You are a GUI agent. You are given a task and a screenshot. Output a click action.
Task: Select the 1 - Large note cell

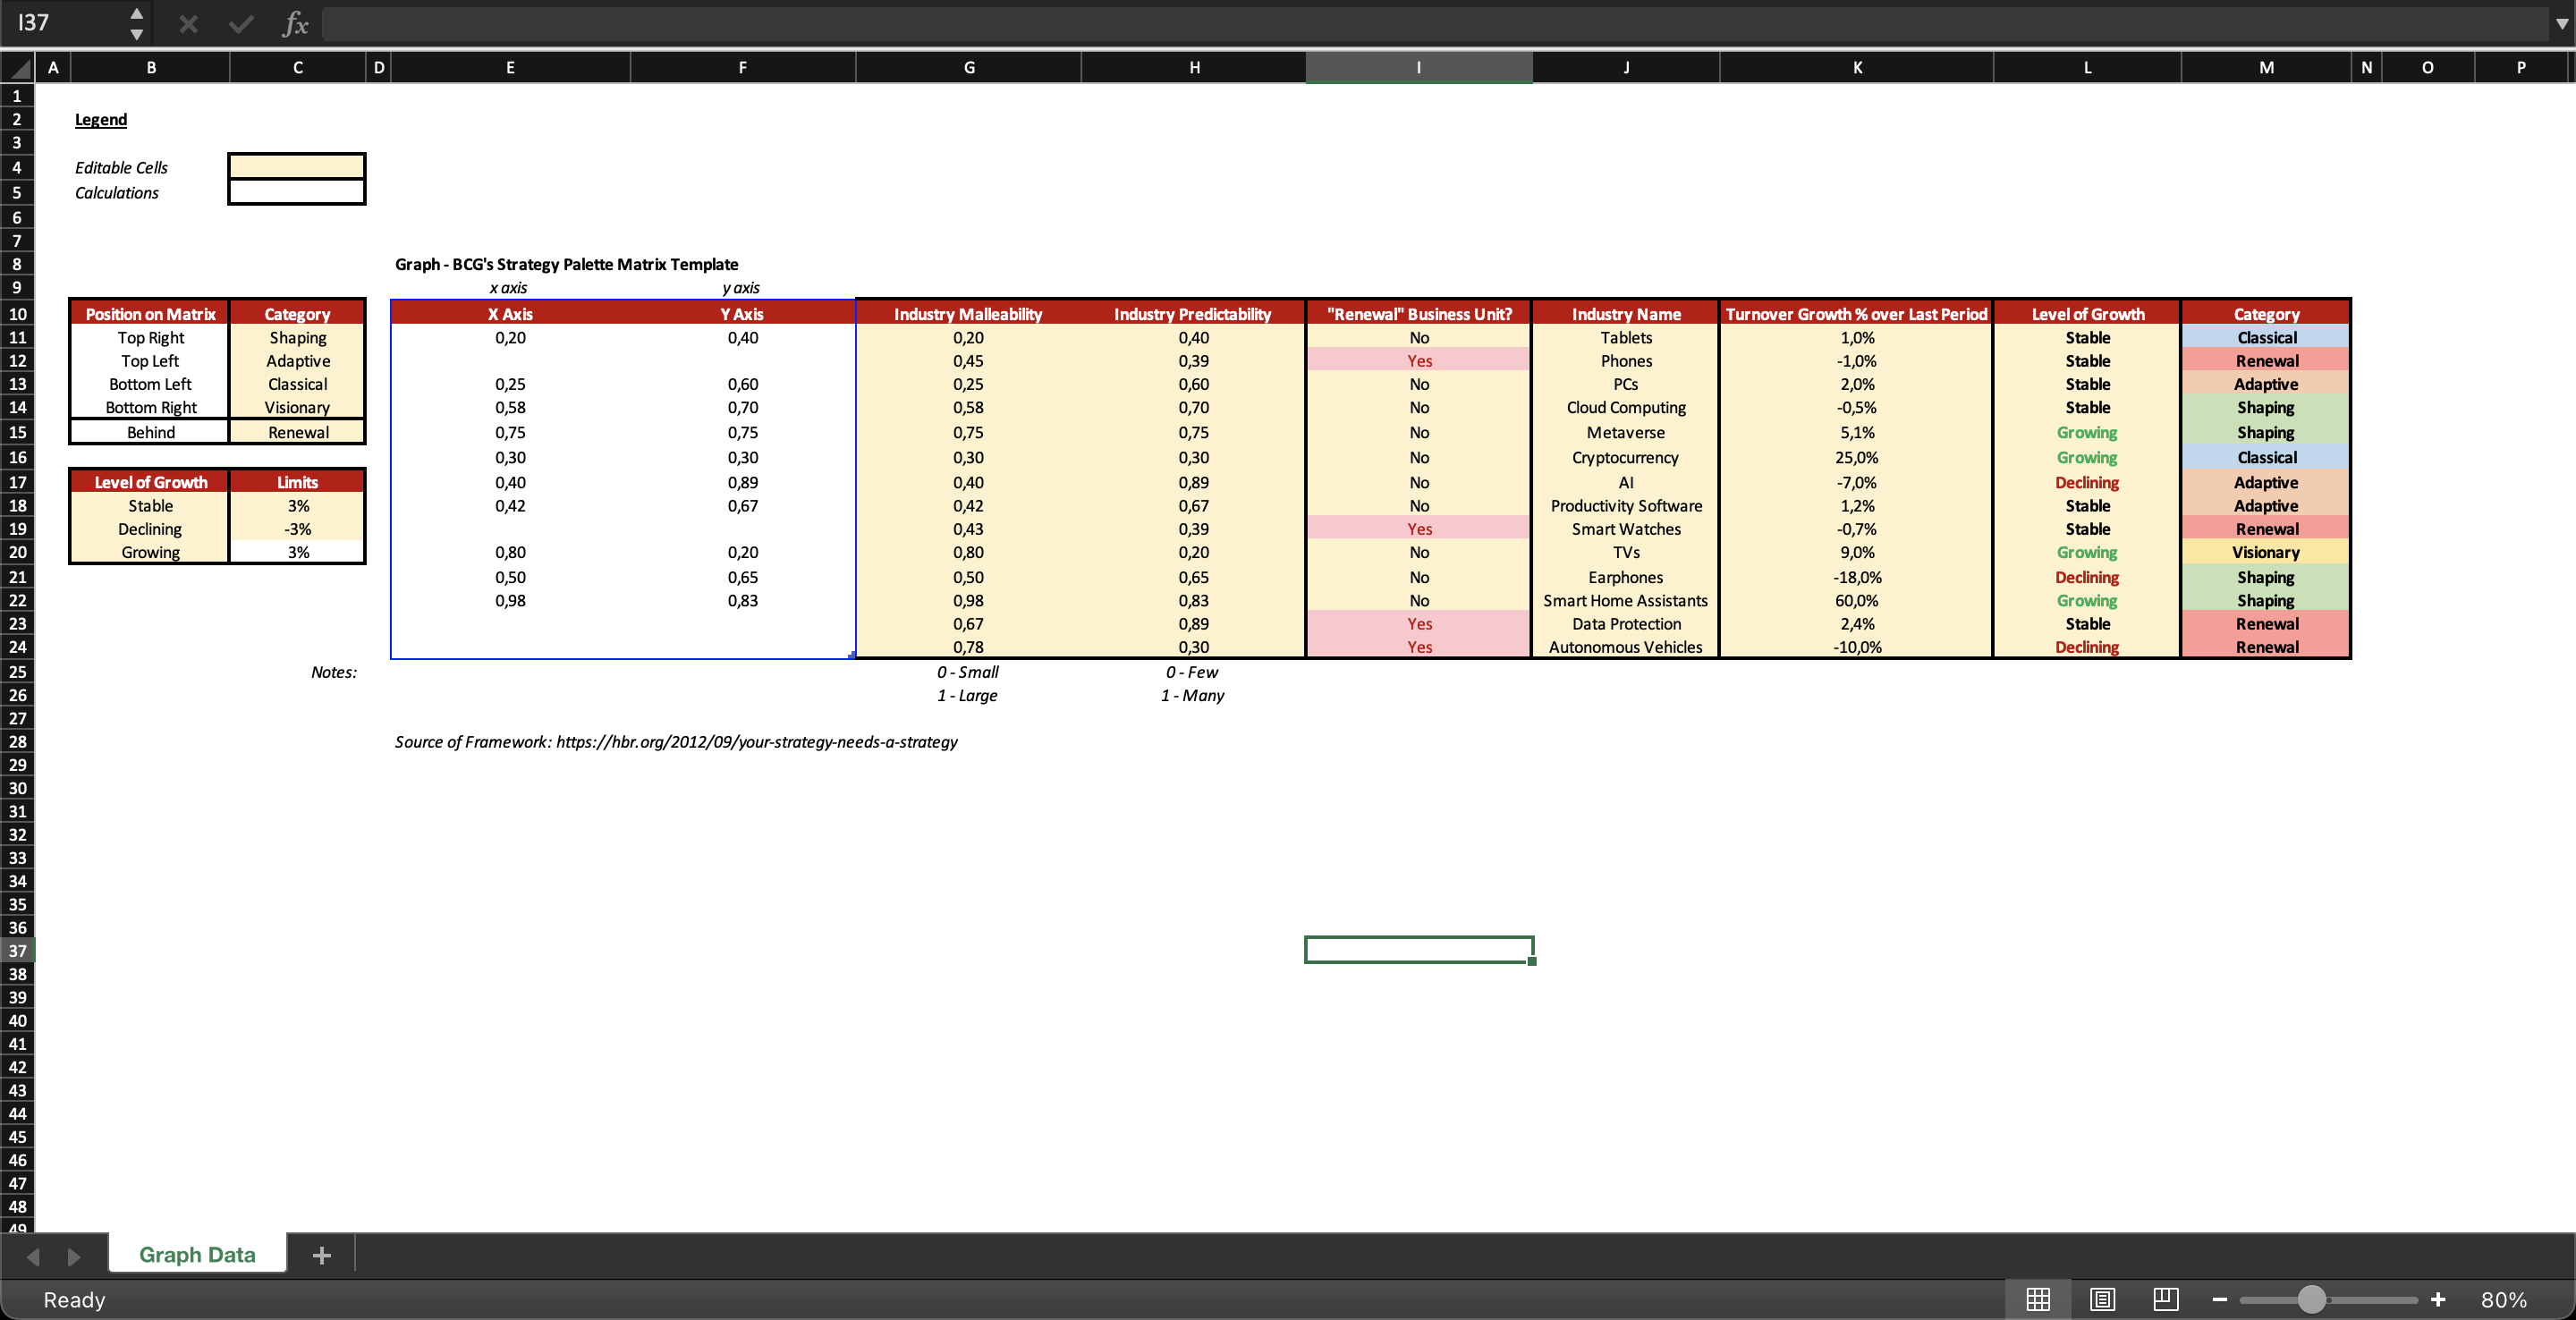[967, 695]
